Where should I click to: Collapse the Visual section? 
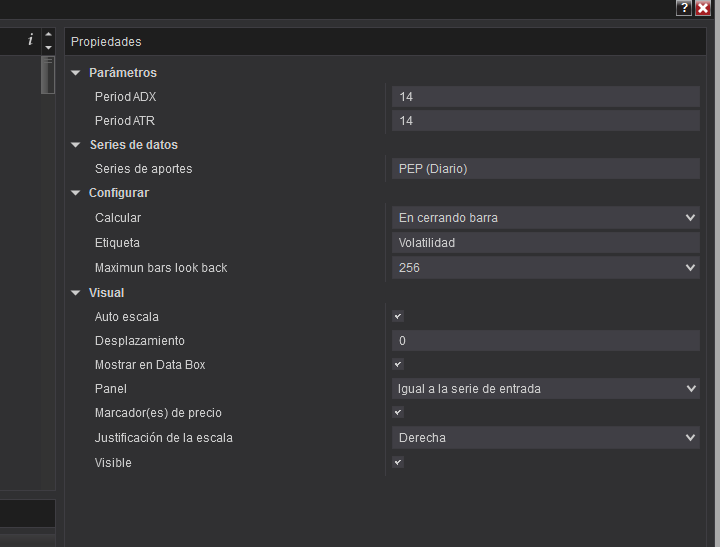tap(76, 293)
